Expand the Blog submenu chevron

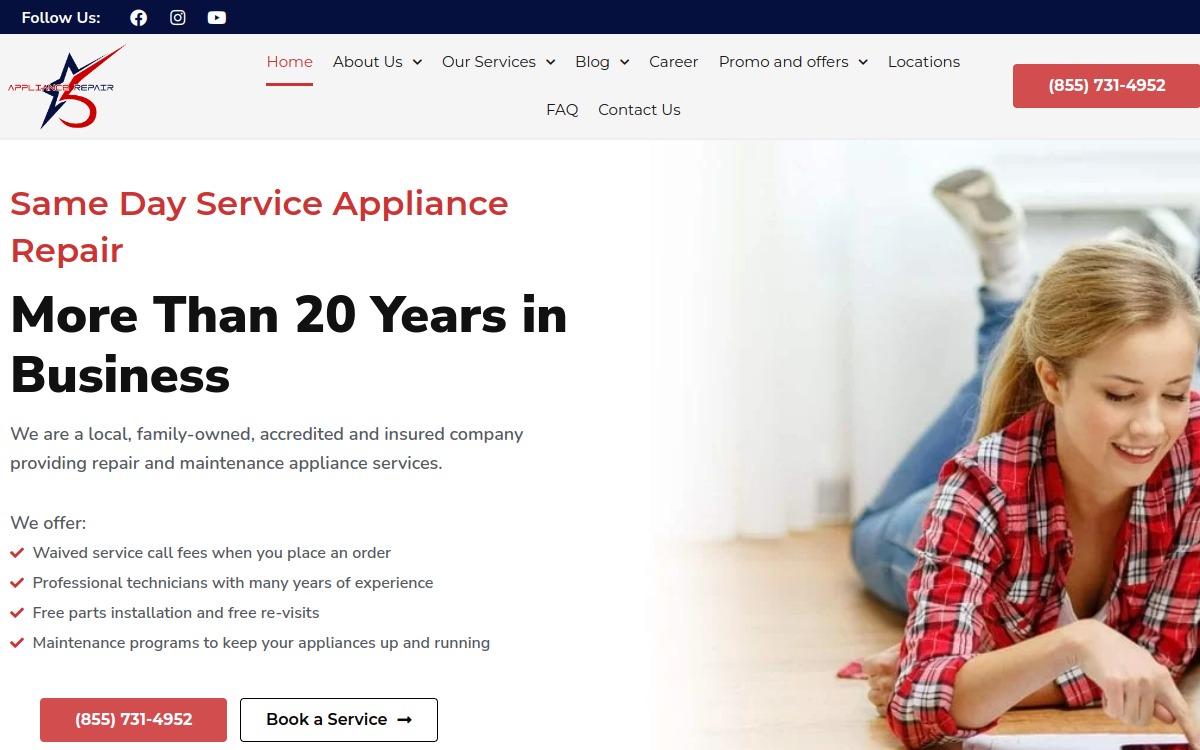(624, 62)
